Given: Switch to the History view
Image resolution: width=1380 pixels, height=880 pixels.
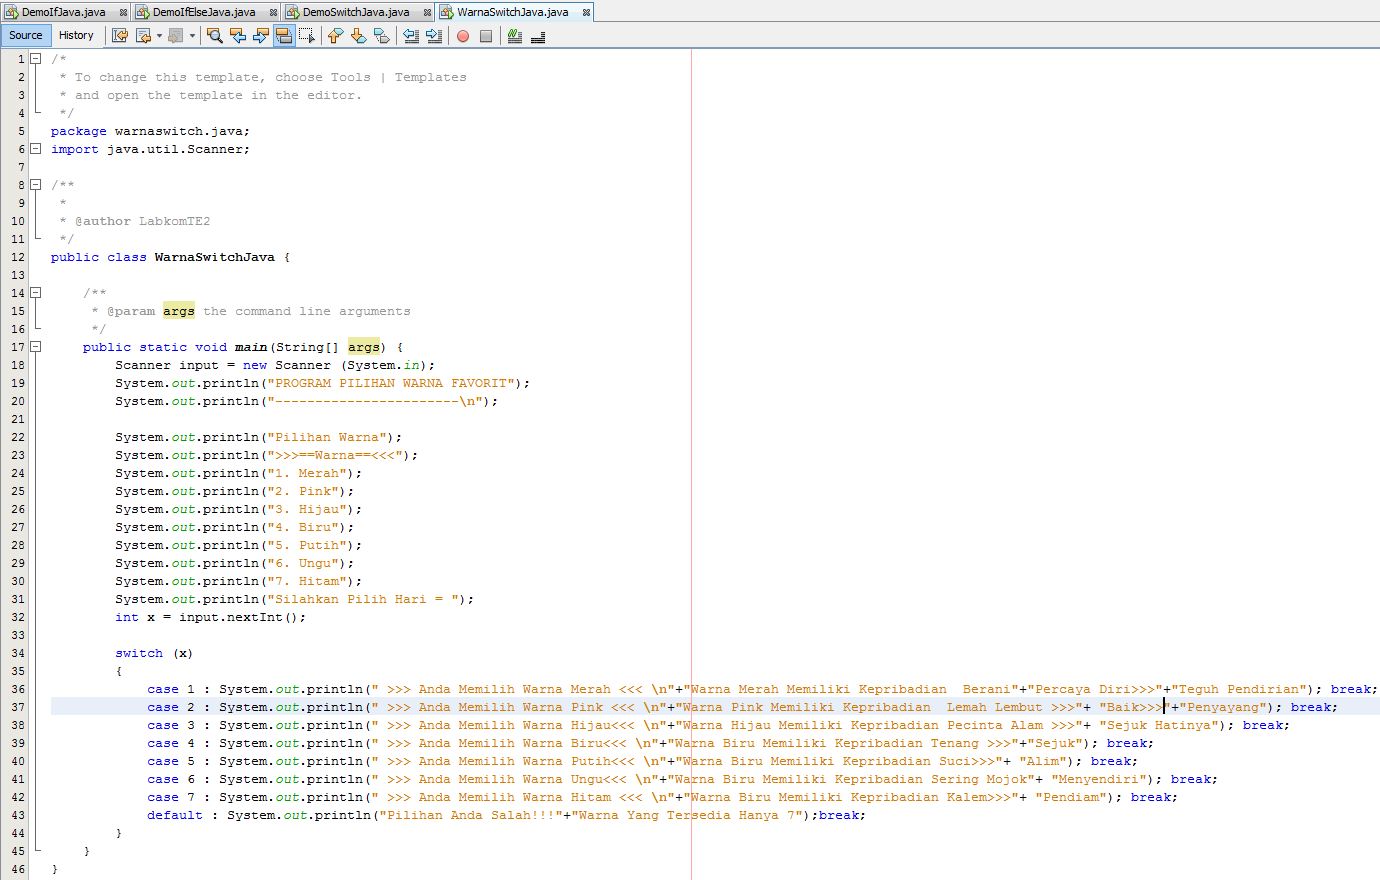Looking at the screenshot, I should [x=76, y=36].
